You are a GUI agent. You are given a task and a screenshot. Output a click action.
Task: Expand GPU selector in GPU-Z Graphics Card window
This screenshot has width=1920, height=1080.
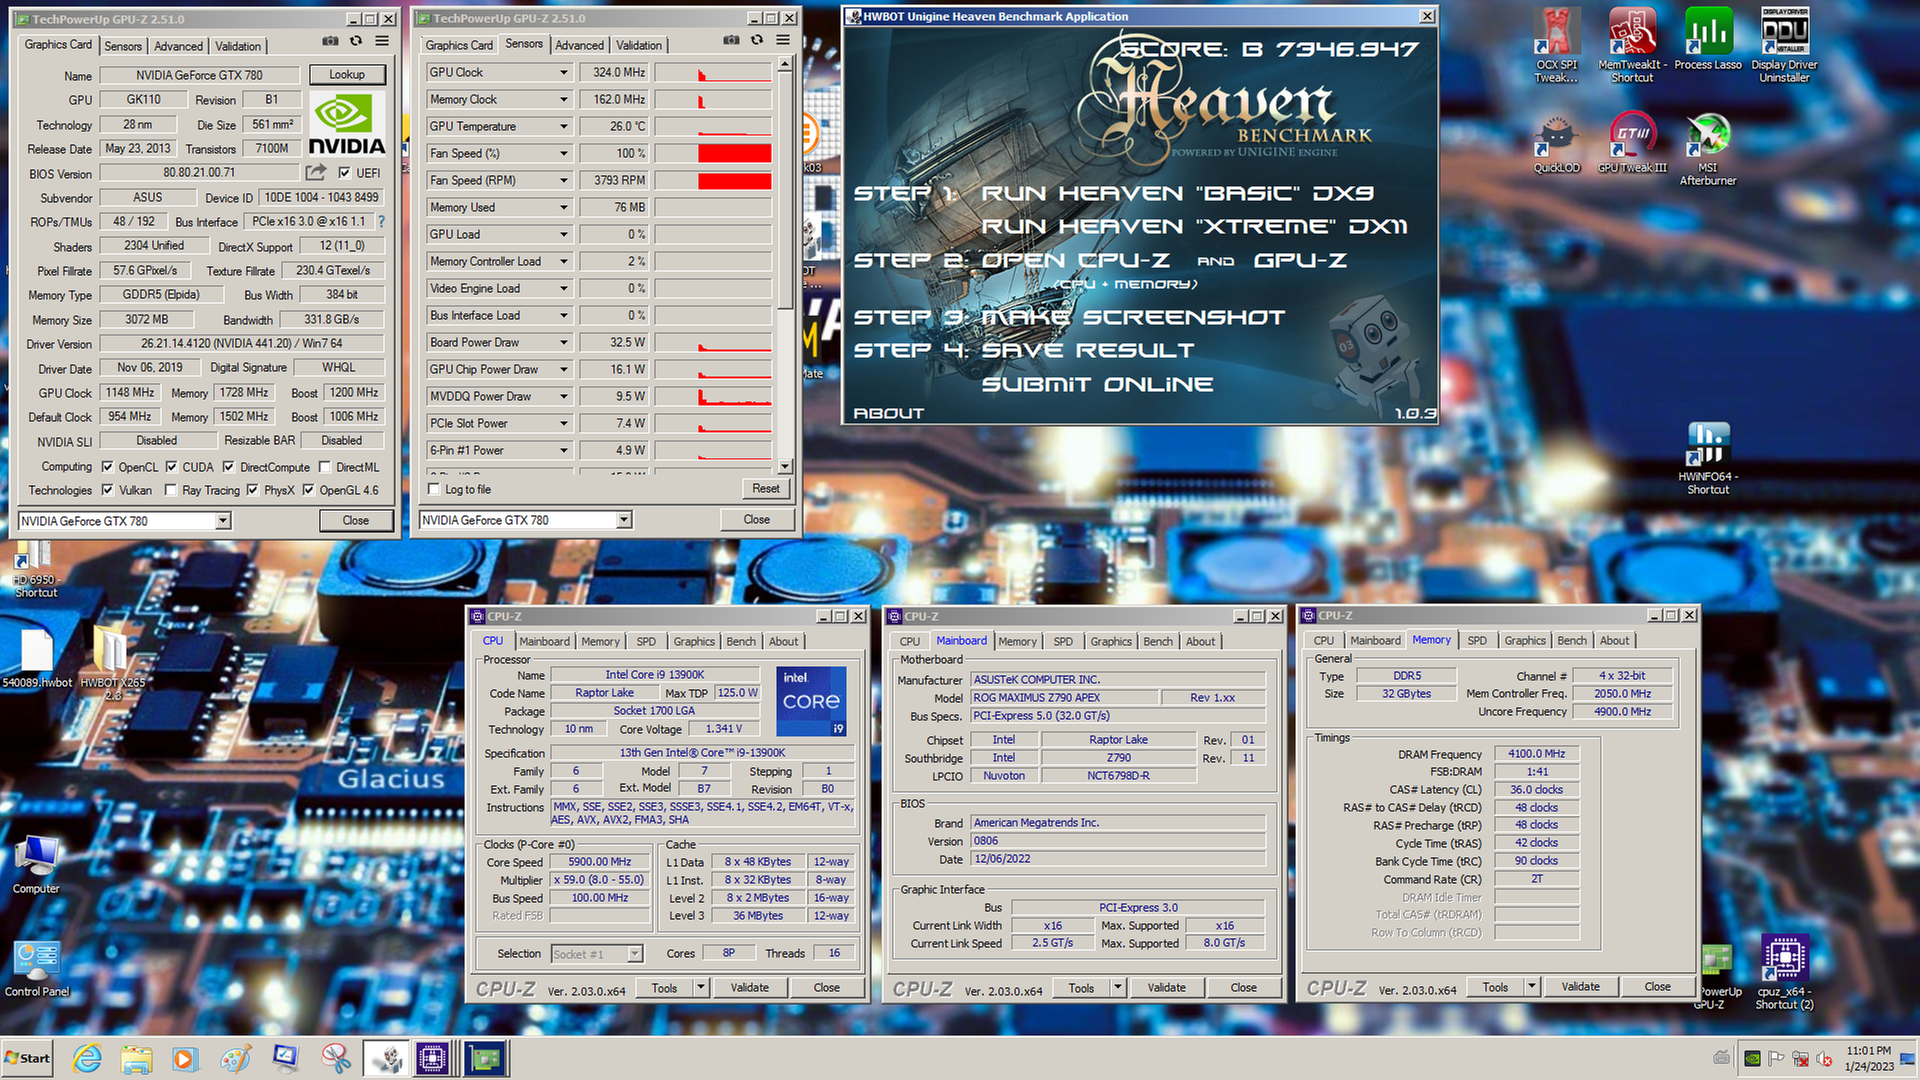tap(223, 521)
